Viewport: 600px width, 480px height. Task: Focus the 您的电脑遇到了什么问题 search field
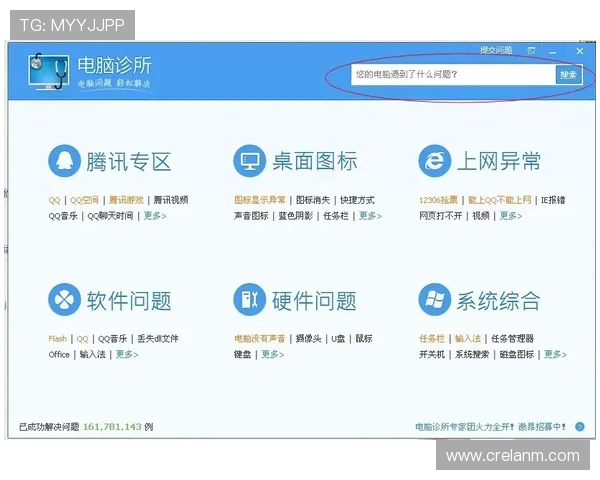453,75
